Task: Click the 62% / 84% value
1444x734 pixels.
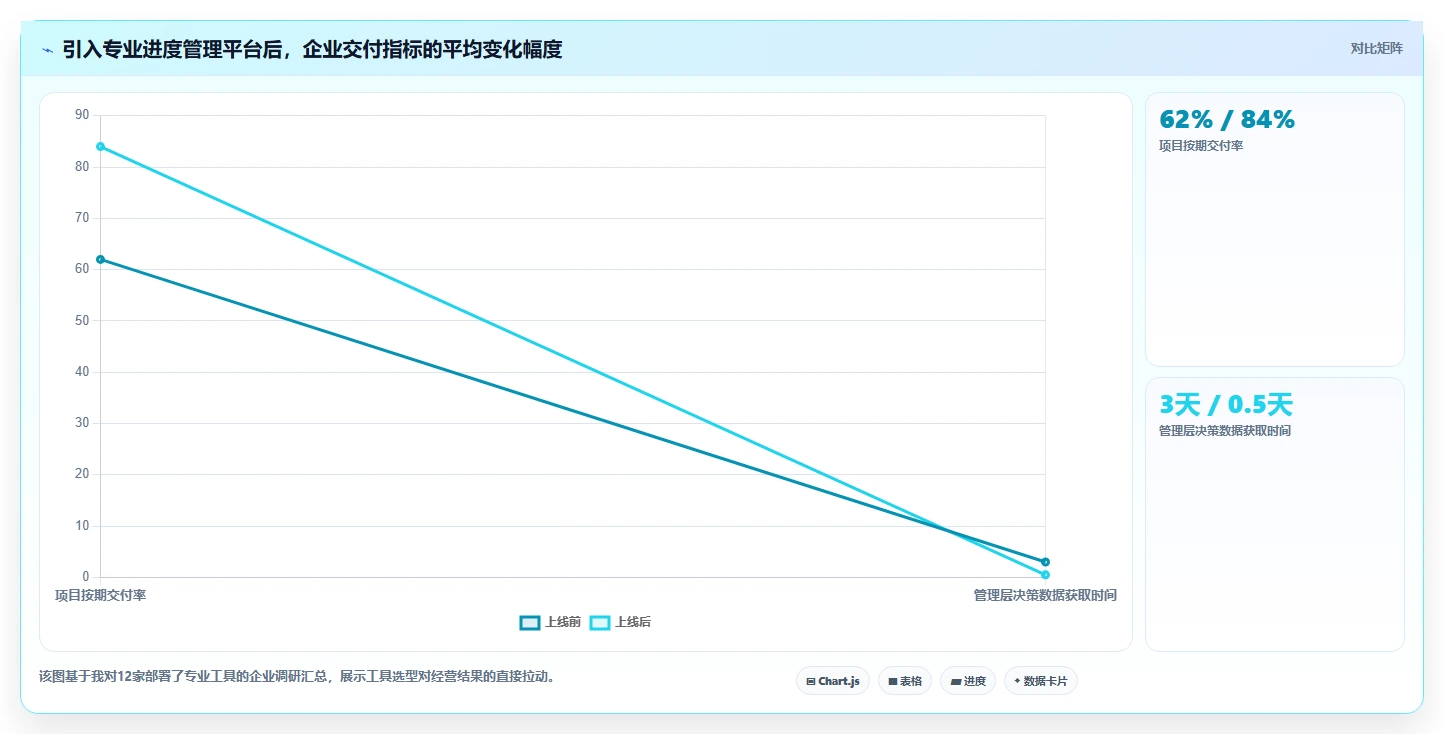Action: (1227, 119)
